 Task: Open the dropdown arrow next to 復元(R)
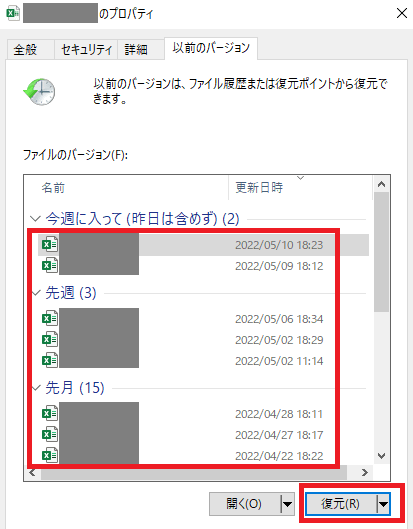(x=383, y=504)
